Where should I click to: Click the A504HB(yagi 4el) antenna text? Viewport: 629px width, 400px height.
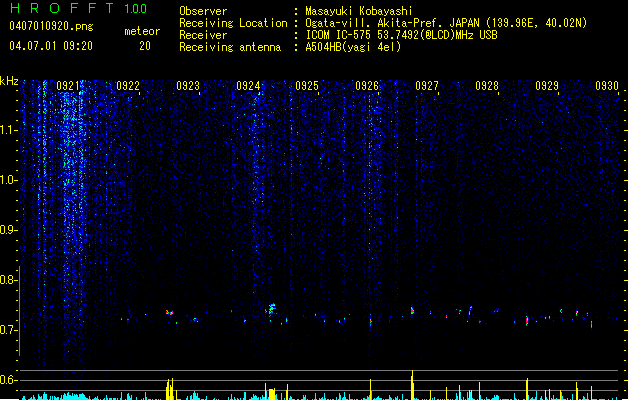click(353, 47)
